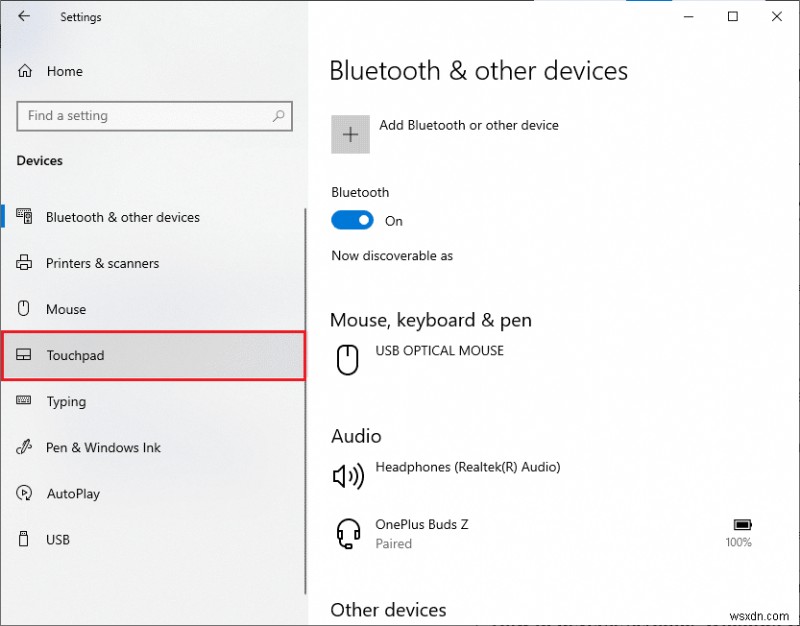
Task: Click the speaker icon for Headphones
Action: (347, 476)
